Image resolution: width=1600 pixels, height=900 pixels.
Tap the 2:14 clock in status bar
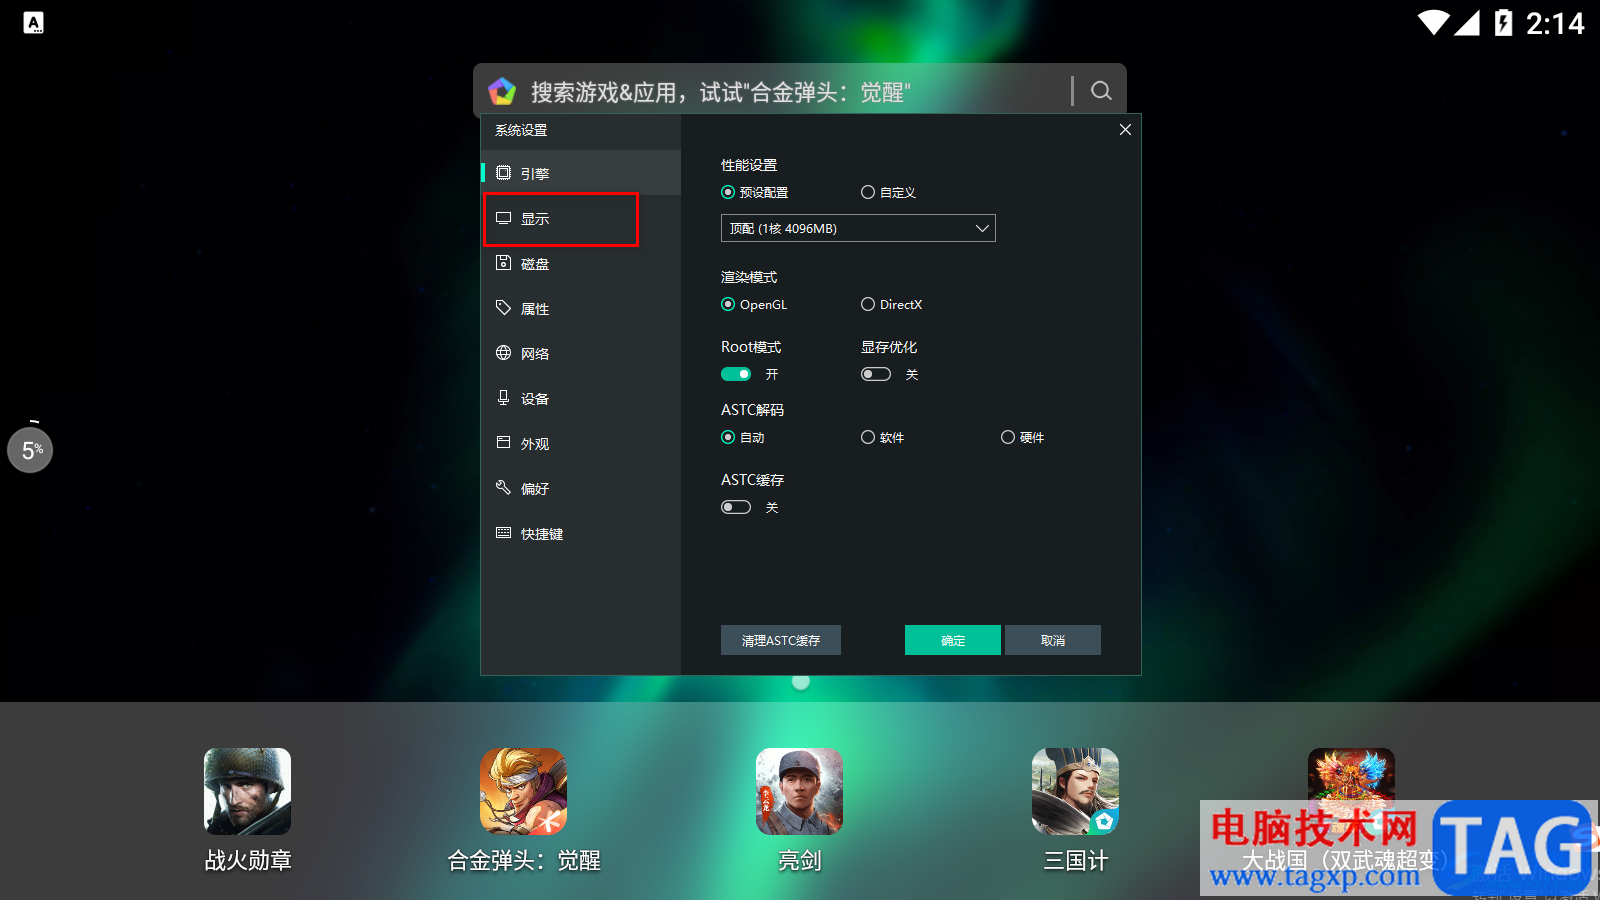click(1555, 23)
